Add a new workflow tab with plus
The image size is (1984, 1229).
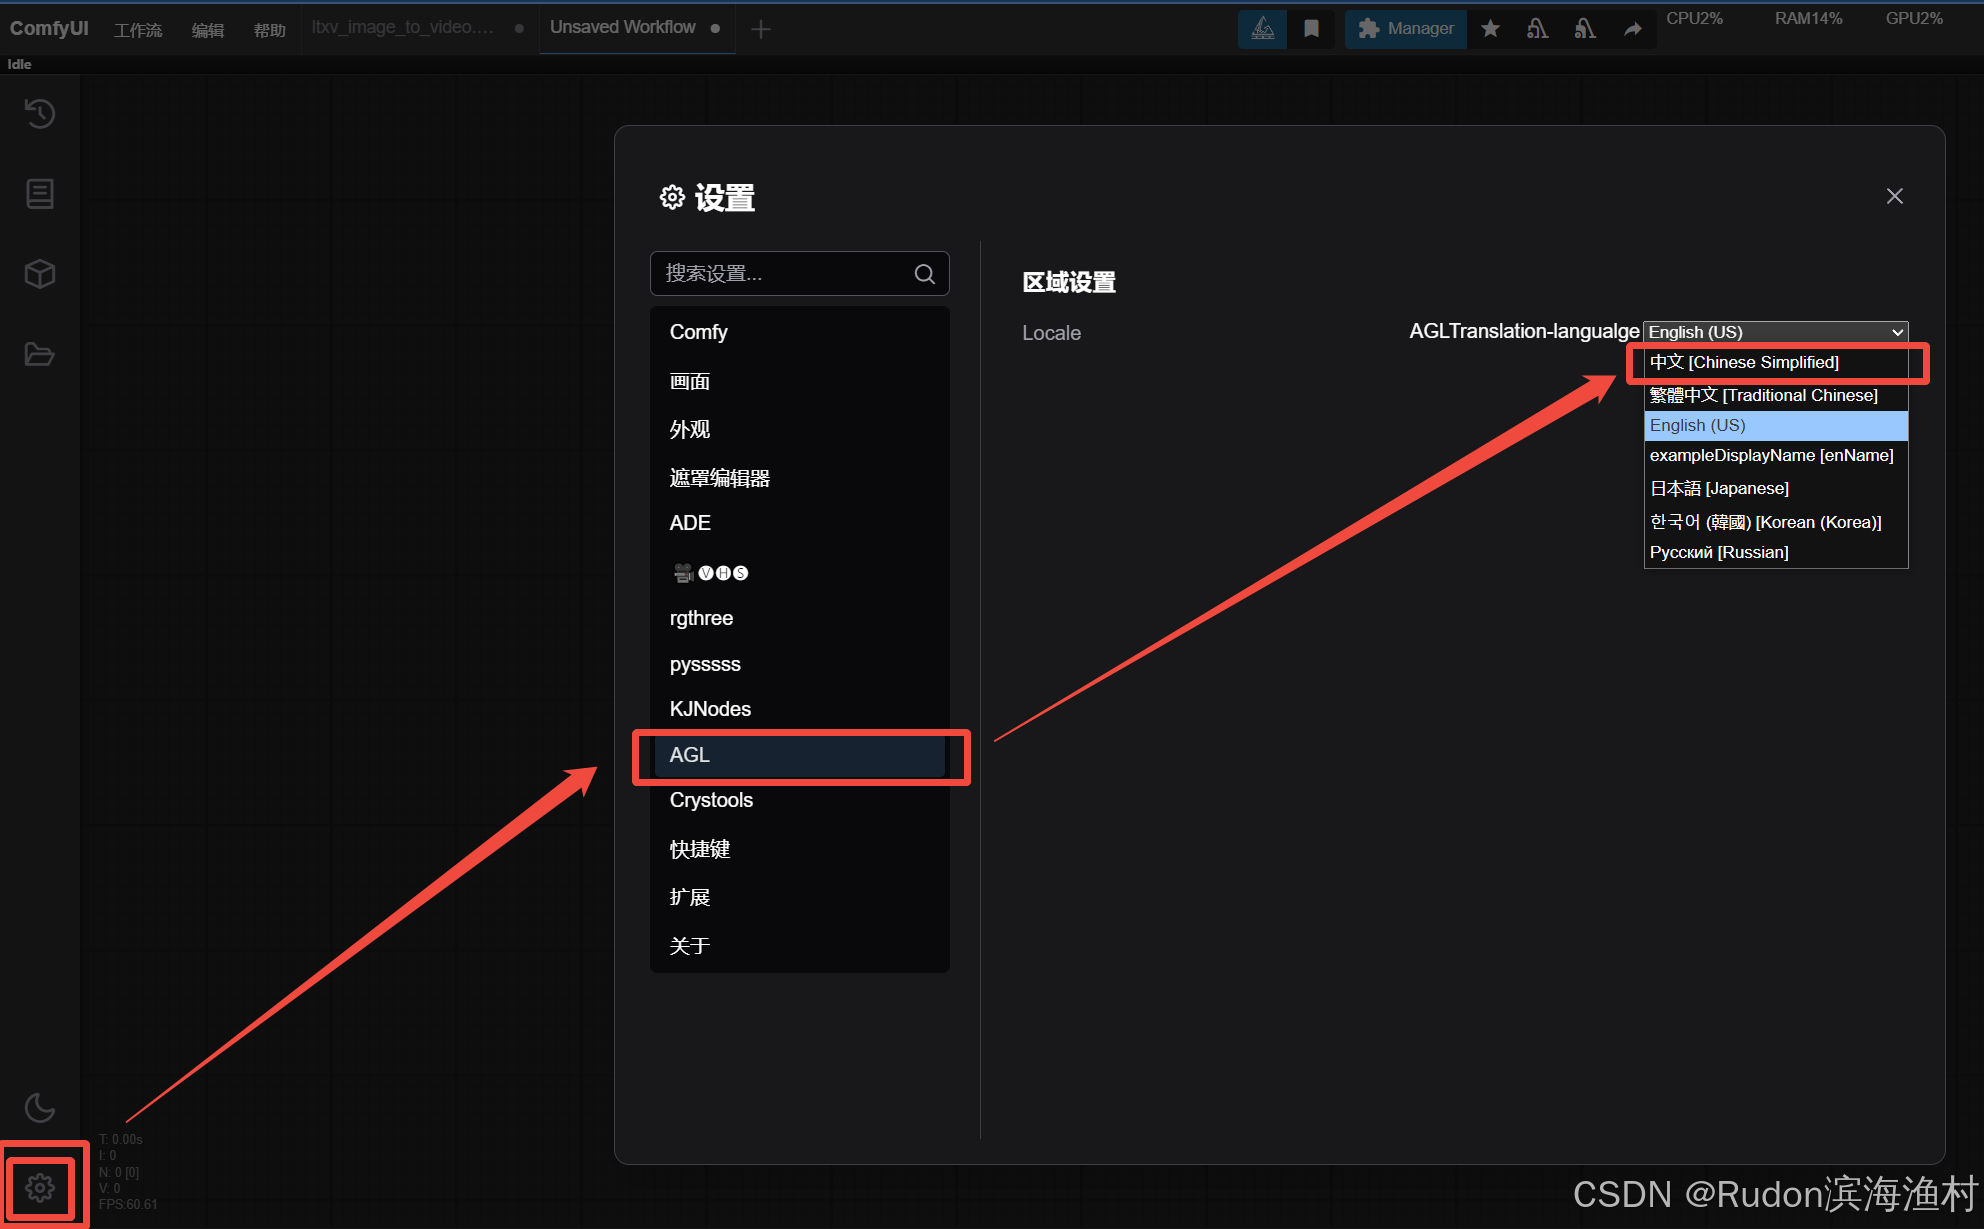(760, 29)
